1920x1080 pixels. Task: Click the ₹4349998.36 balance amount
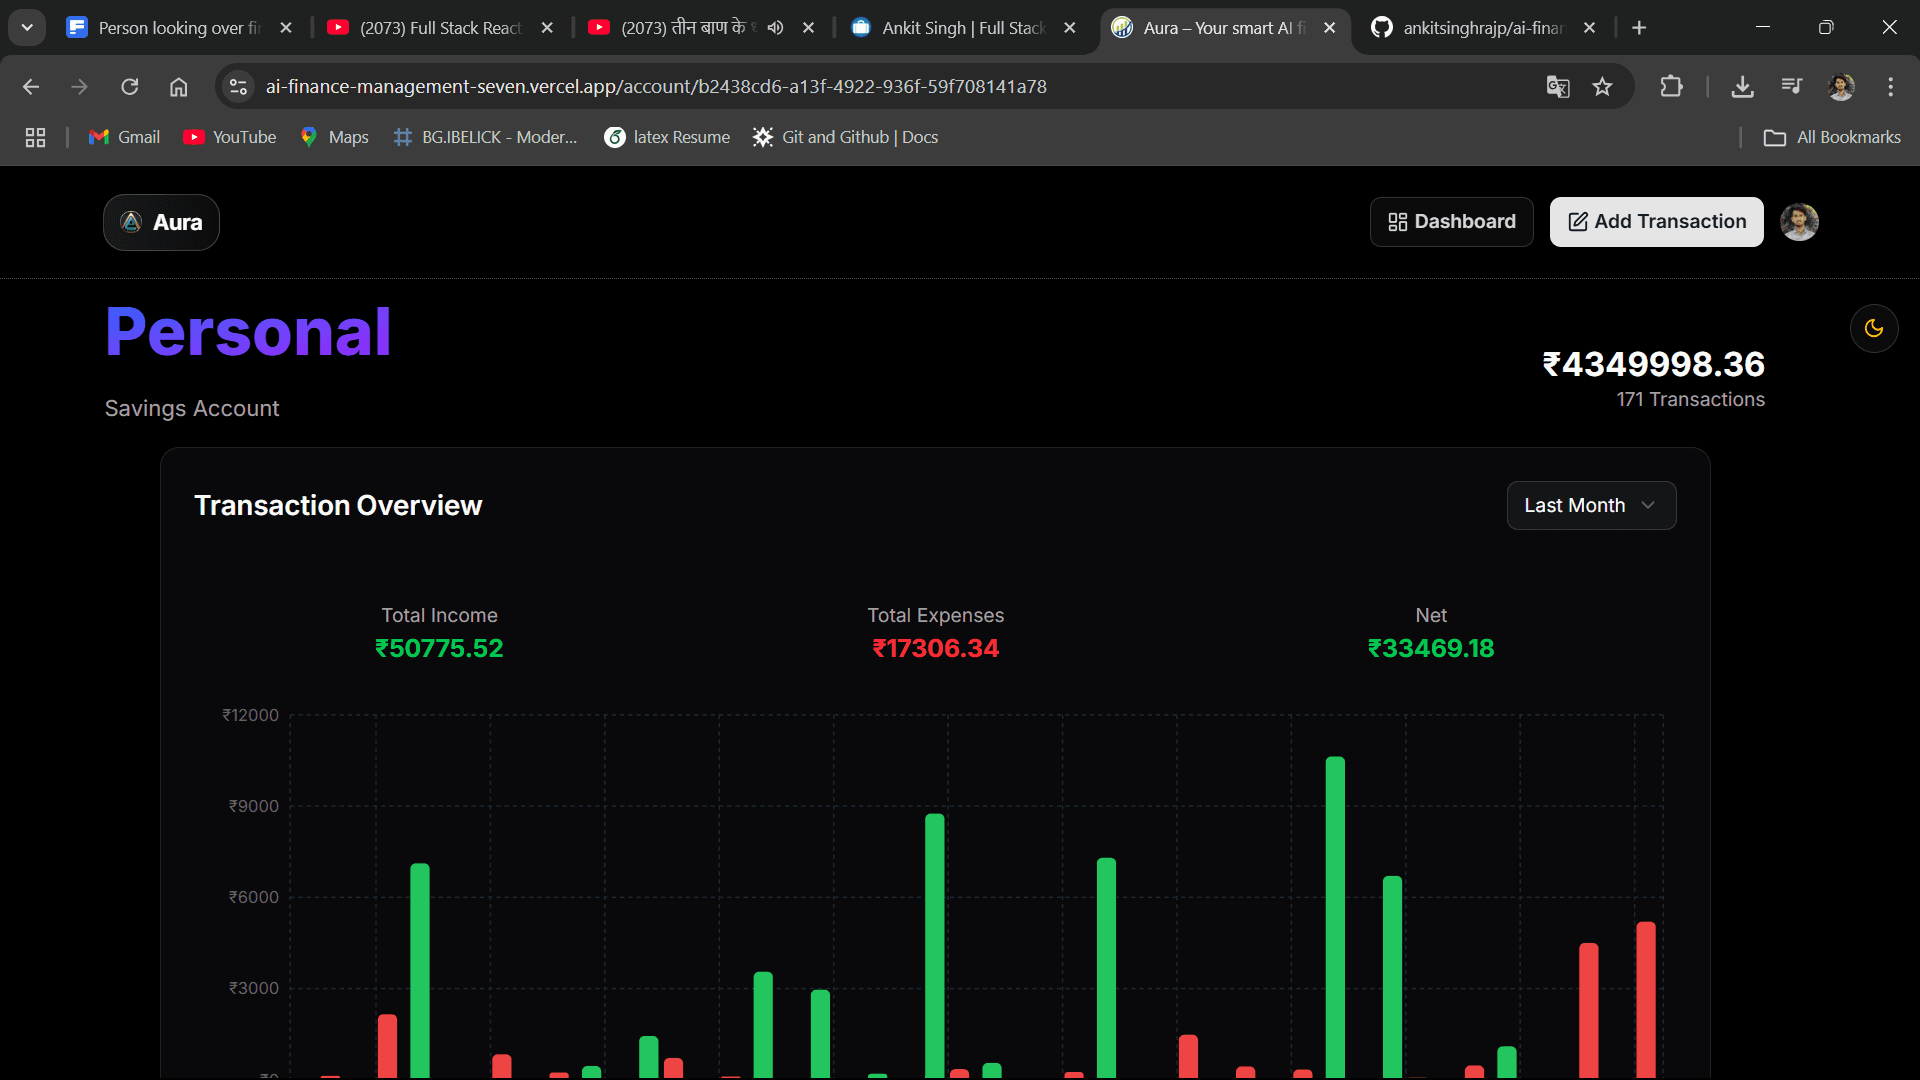pos(1653,364)
